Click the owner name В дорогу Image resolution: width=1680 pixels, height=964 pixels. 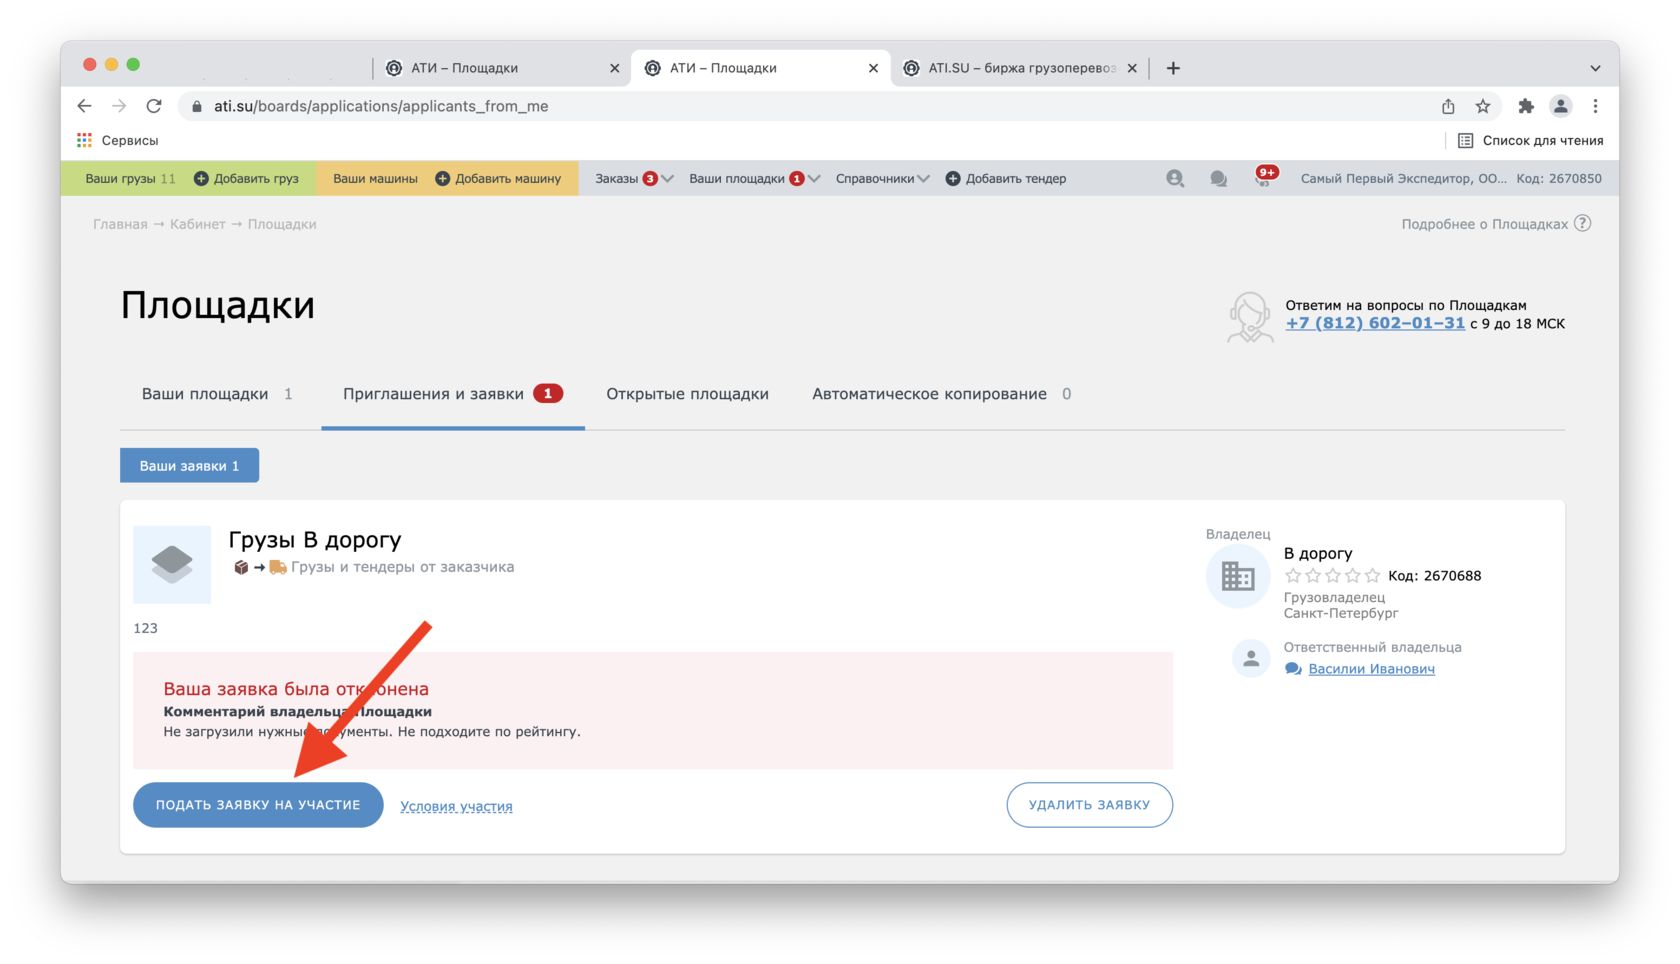[1318, 553]
